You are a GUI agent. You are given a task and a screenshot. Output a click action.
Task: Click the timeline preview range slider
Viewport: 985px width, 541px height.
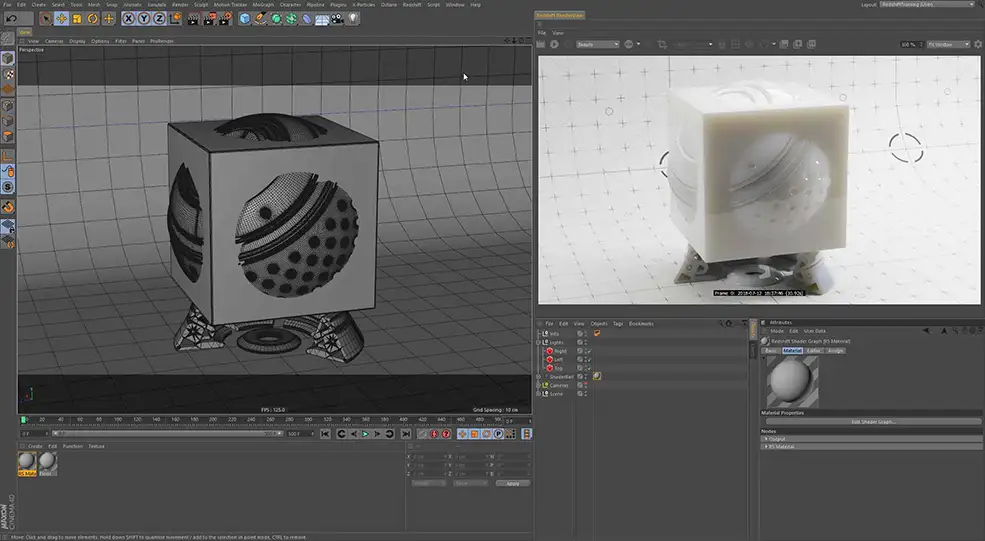click(x=166, y=434)
